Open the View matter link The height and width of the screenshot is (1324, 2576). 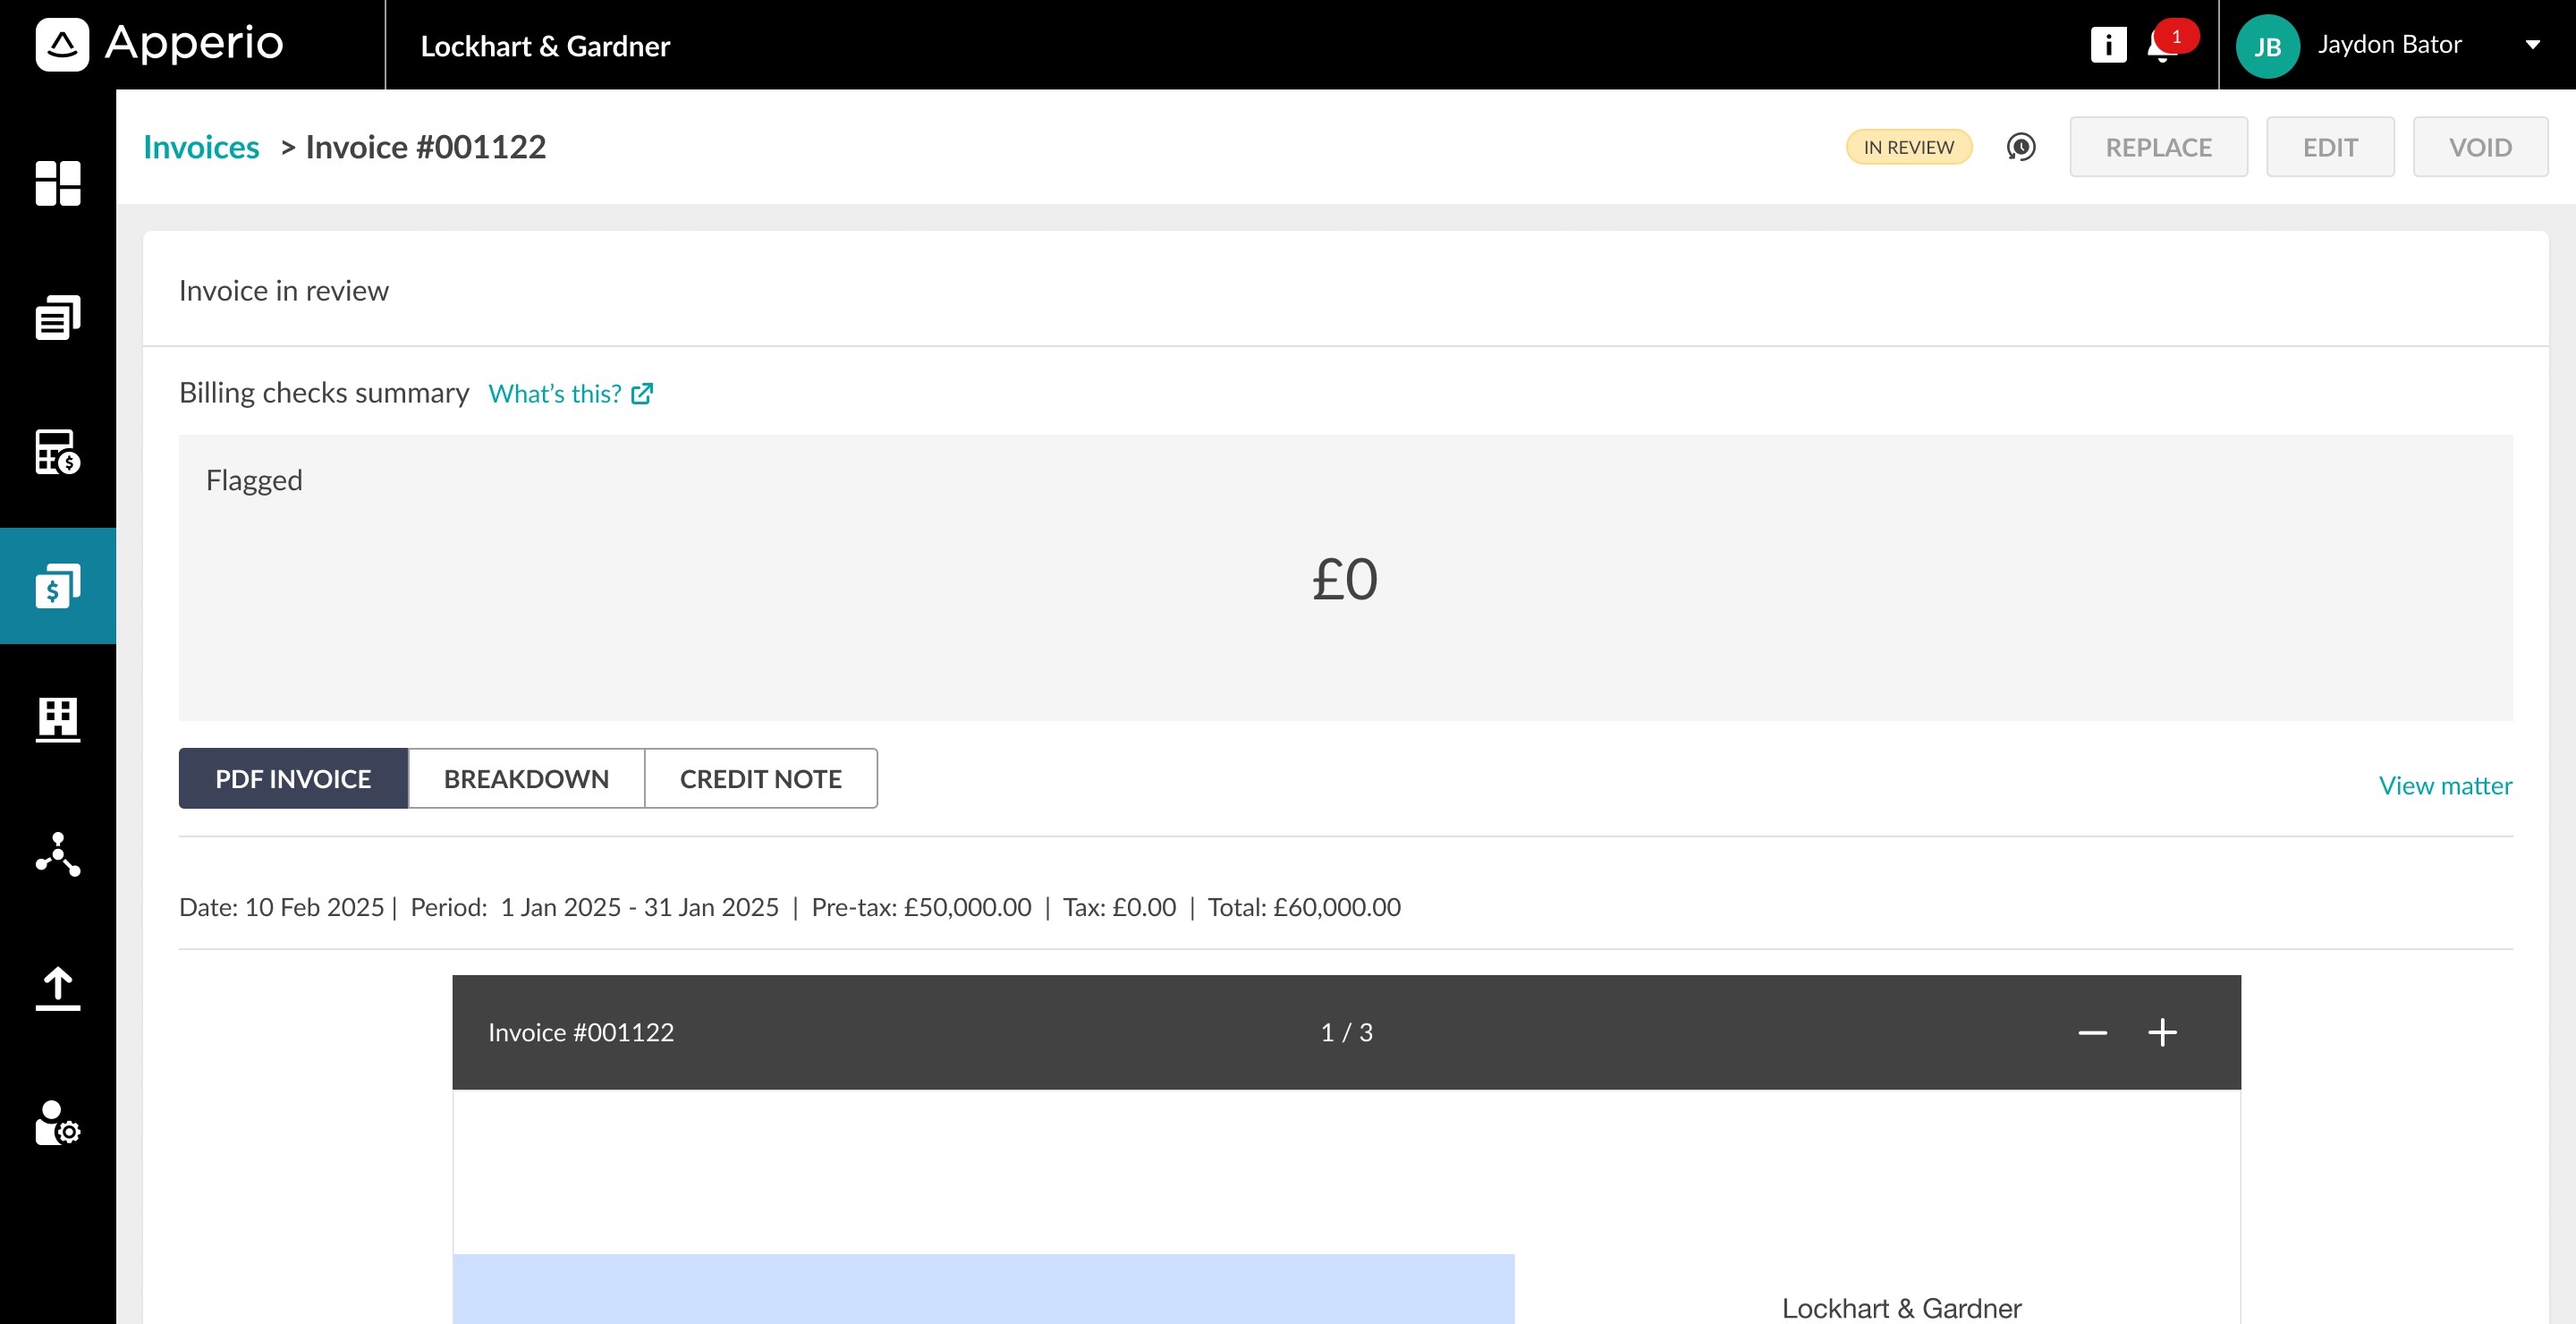[2445, 786]
